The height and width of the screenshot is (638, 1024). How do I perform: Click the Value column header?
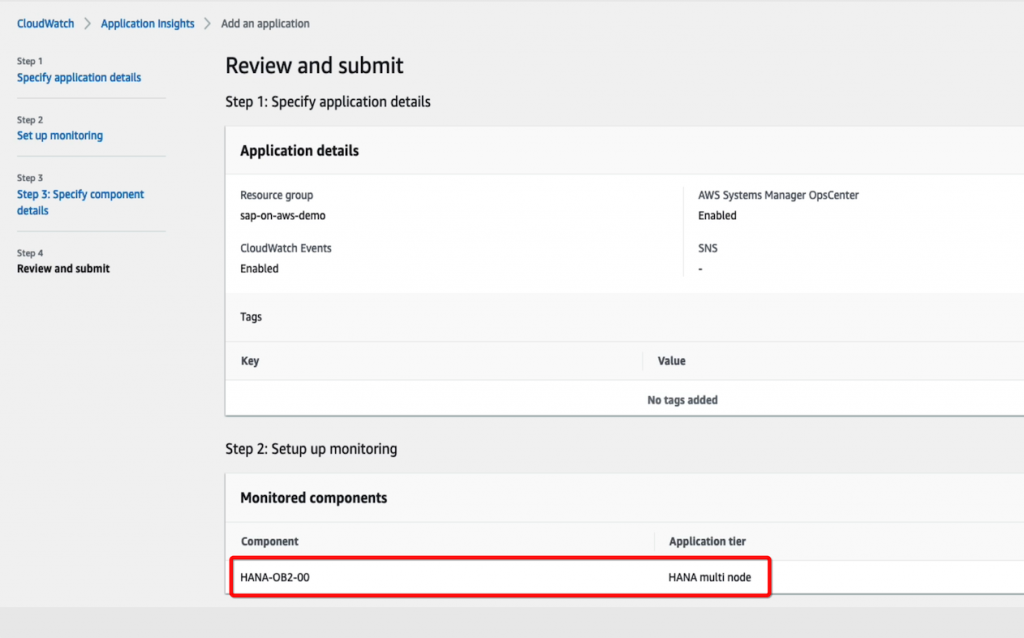tap(671, 361)
